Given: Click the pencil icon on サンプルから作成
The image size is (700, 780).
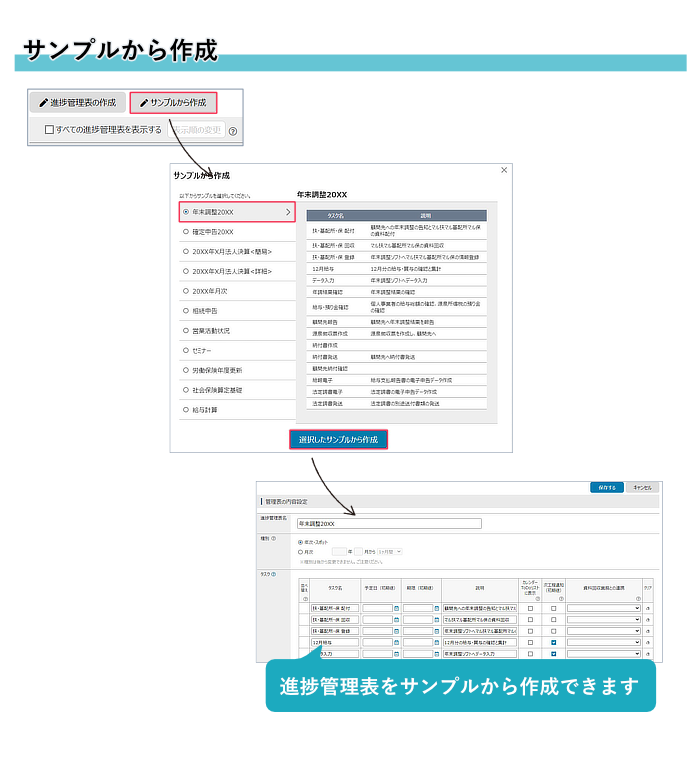Looking at the screenshot, I should coord(143,103).
